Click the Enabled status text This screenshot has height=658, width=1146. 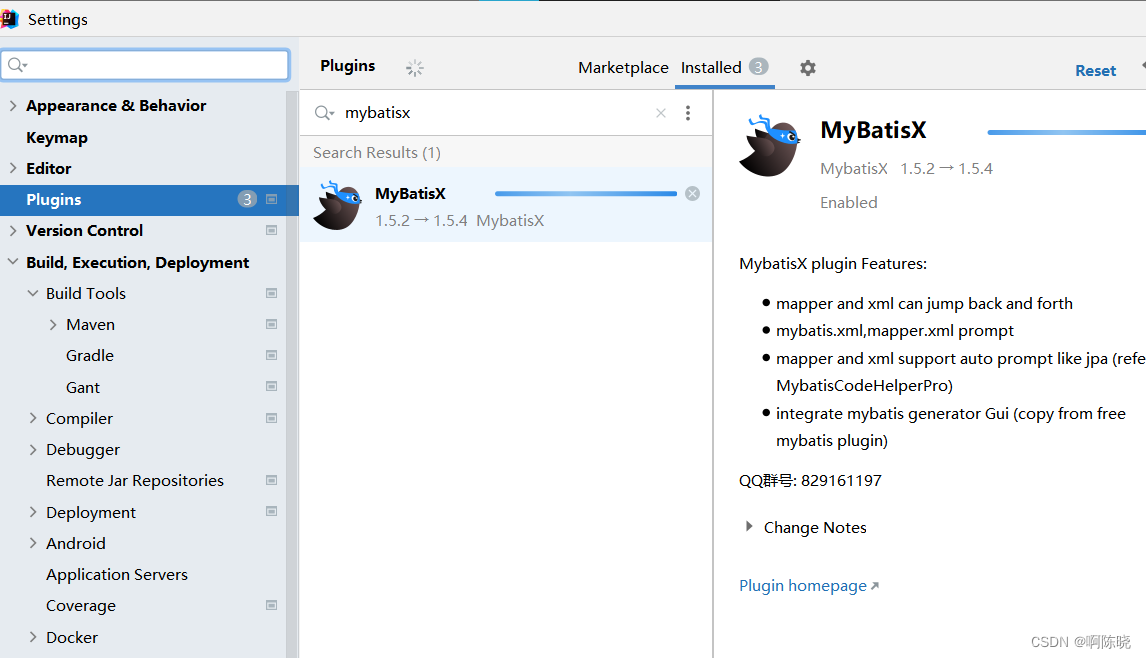coord(849,203)
